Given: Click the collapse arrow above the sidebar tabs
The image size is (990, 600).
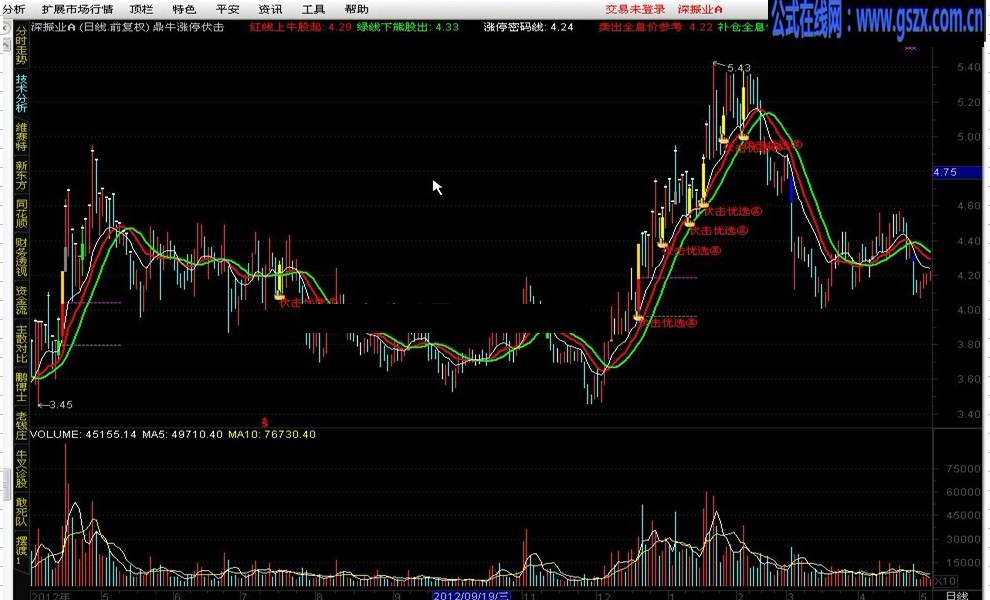Looking at the screenshot, I should coord(6,27).
